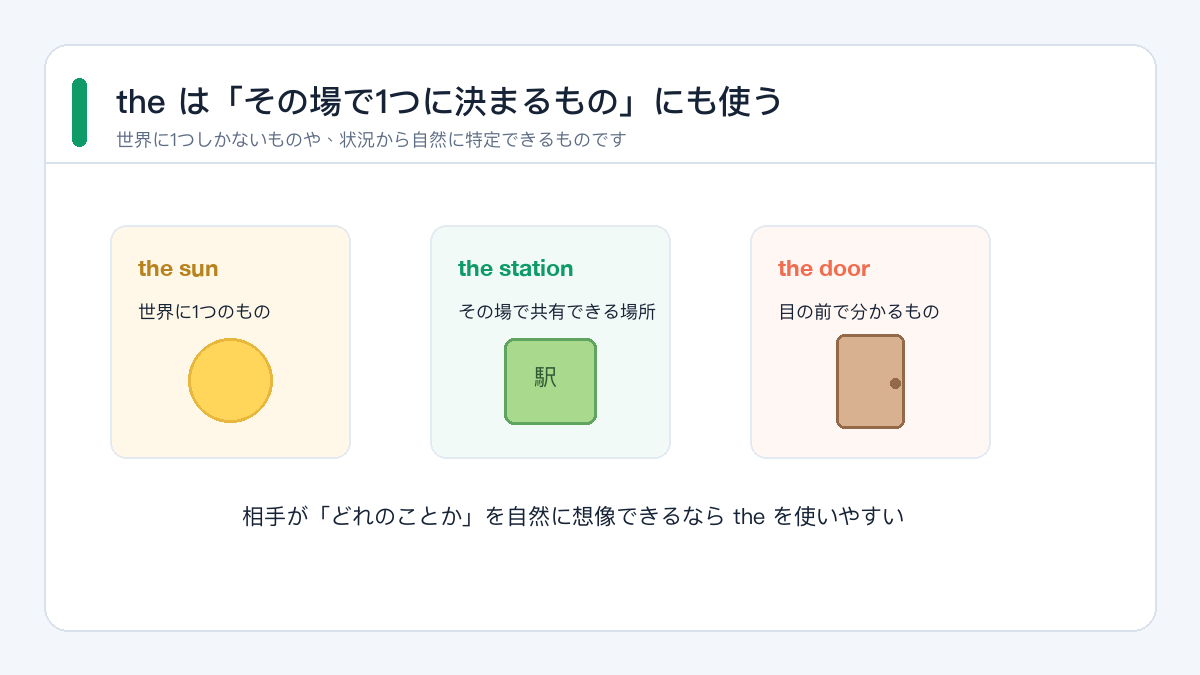This screenshot has height=675, width=1200.
Task: Click the round doorknob on the door
Action: (x=895, y=383)
